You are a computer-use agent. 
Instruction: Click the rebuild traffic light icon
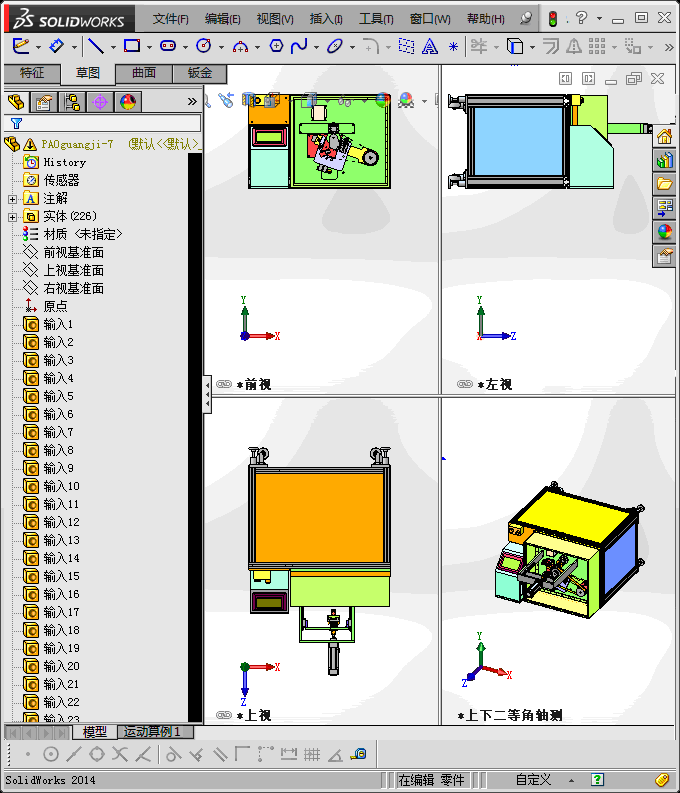tap(553, 19)
